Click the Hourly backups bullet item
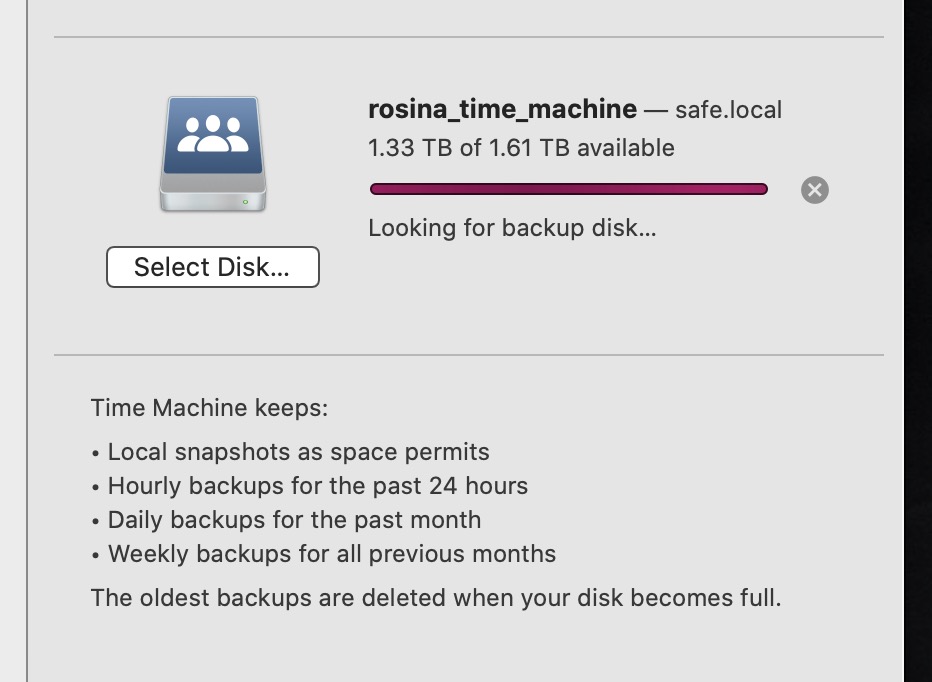The image size is (932, 682). [319, 485]
